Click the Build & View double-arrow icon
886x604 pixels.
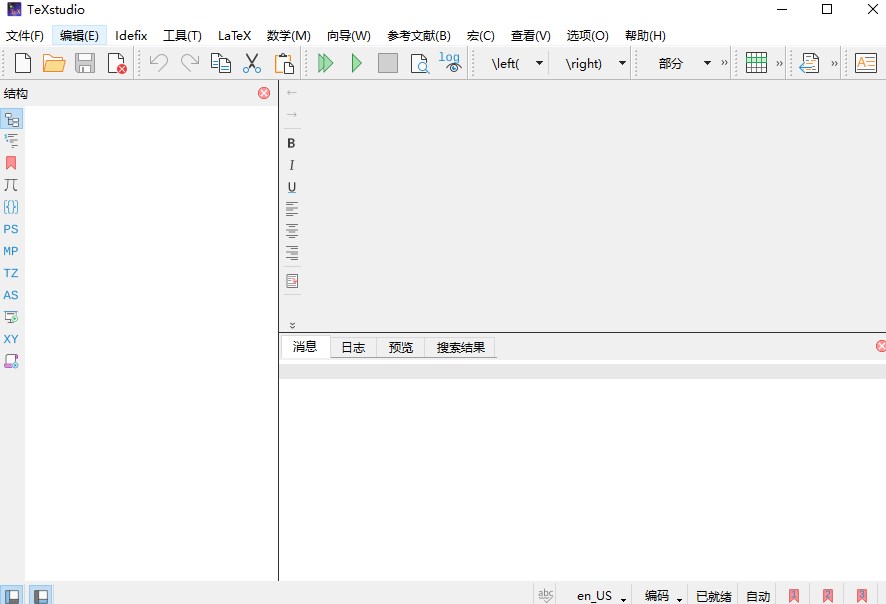pyautogui.click(x=325, y=63)
